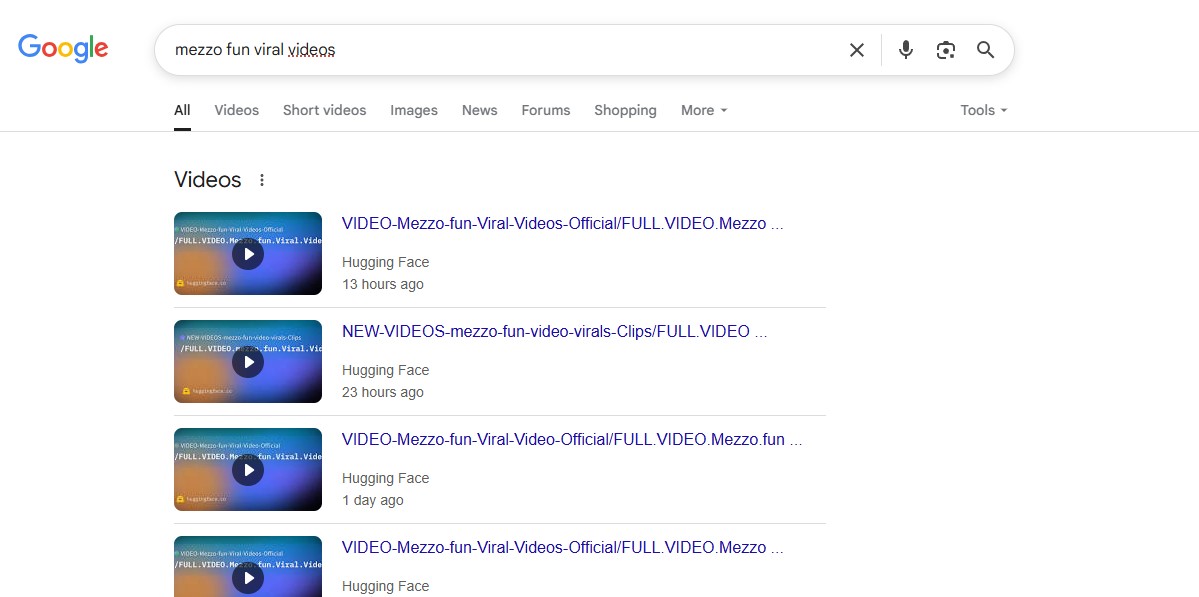Open the three-dot menu beside the Videos heading
This screenshot has width=1199, height=597.
[x=261, y=179]
